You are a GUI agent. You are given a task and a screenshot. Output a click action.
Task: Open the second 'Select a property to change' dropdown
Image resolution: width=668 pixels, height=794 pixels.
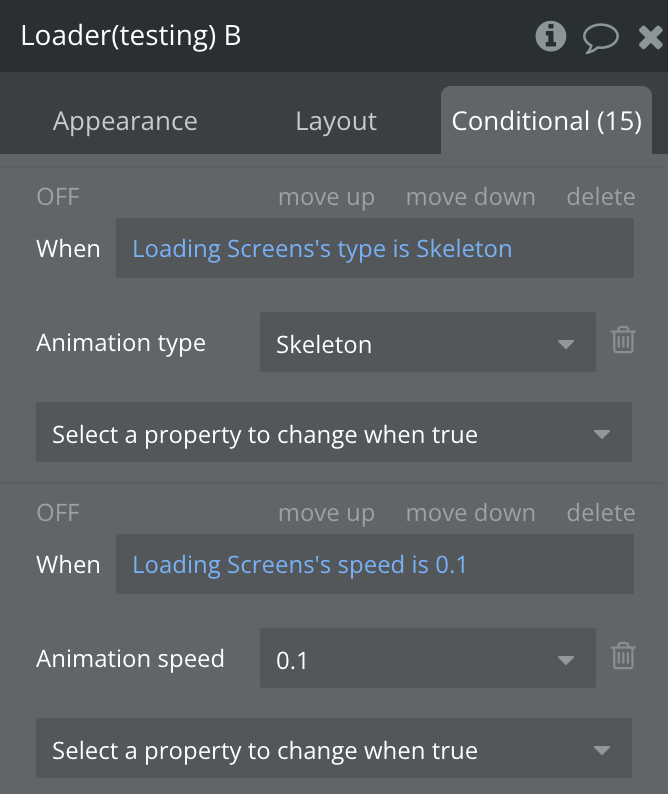tap(333, 751)
